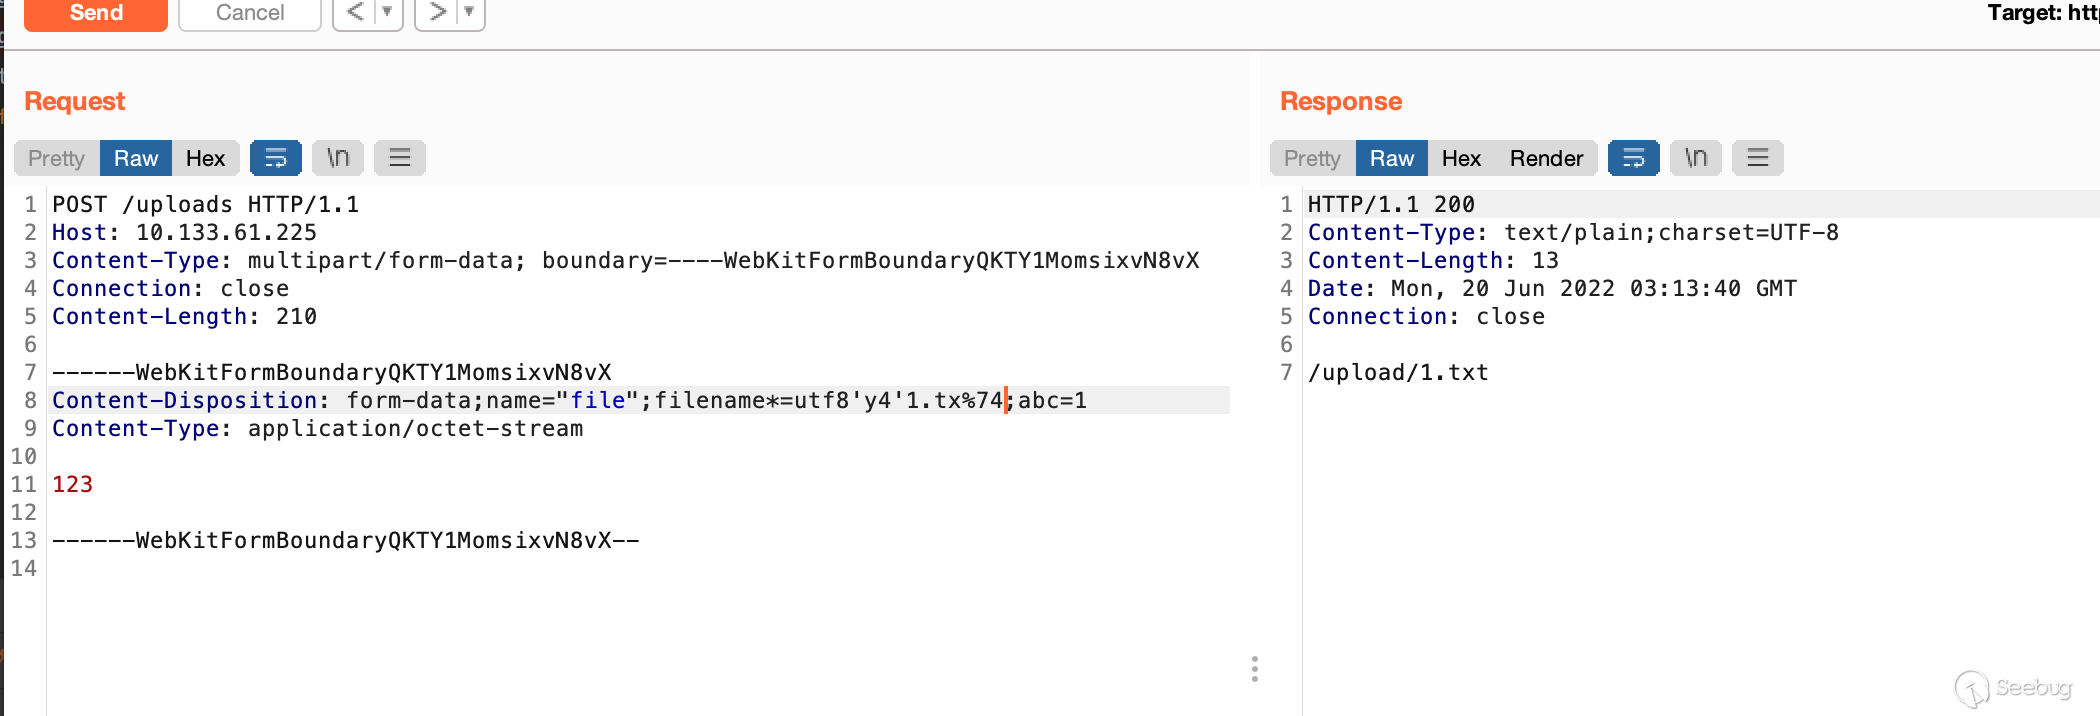Viewport: 2100px width, 716px height.
Task: Open the Response Render tab
Action: click(1546, 158)
